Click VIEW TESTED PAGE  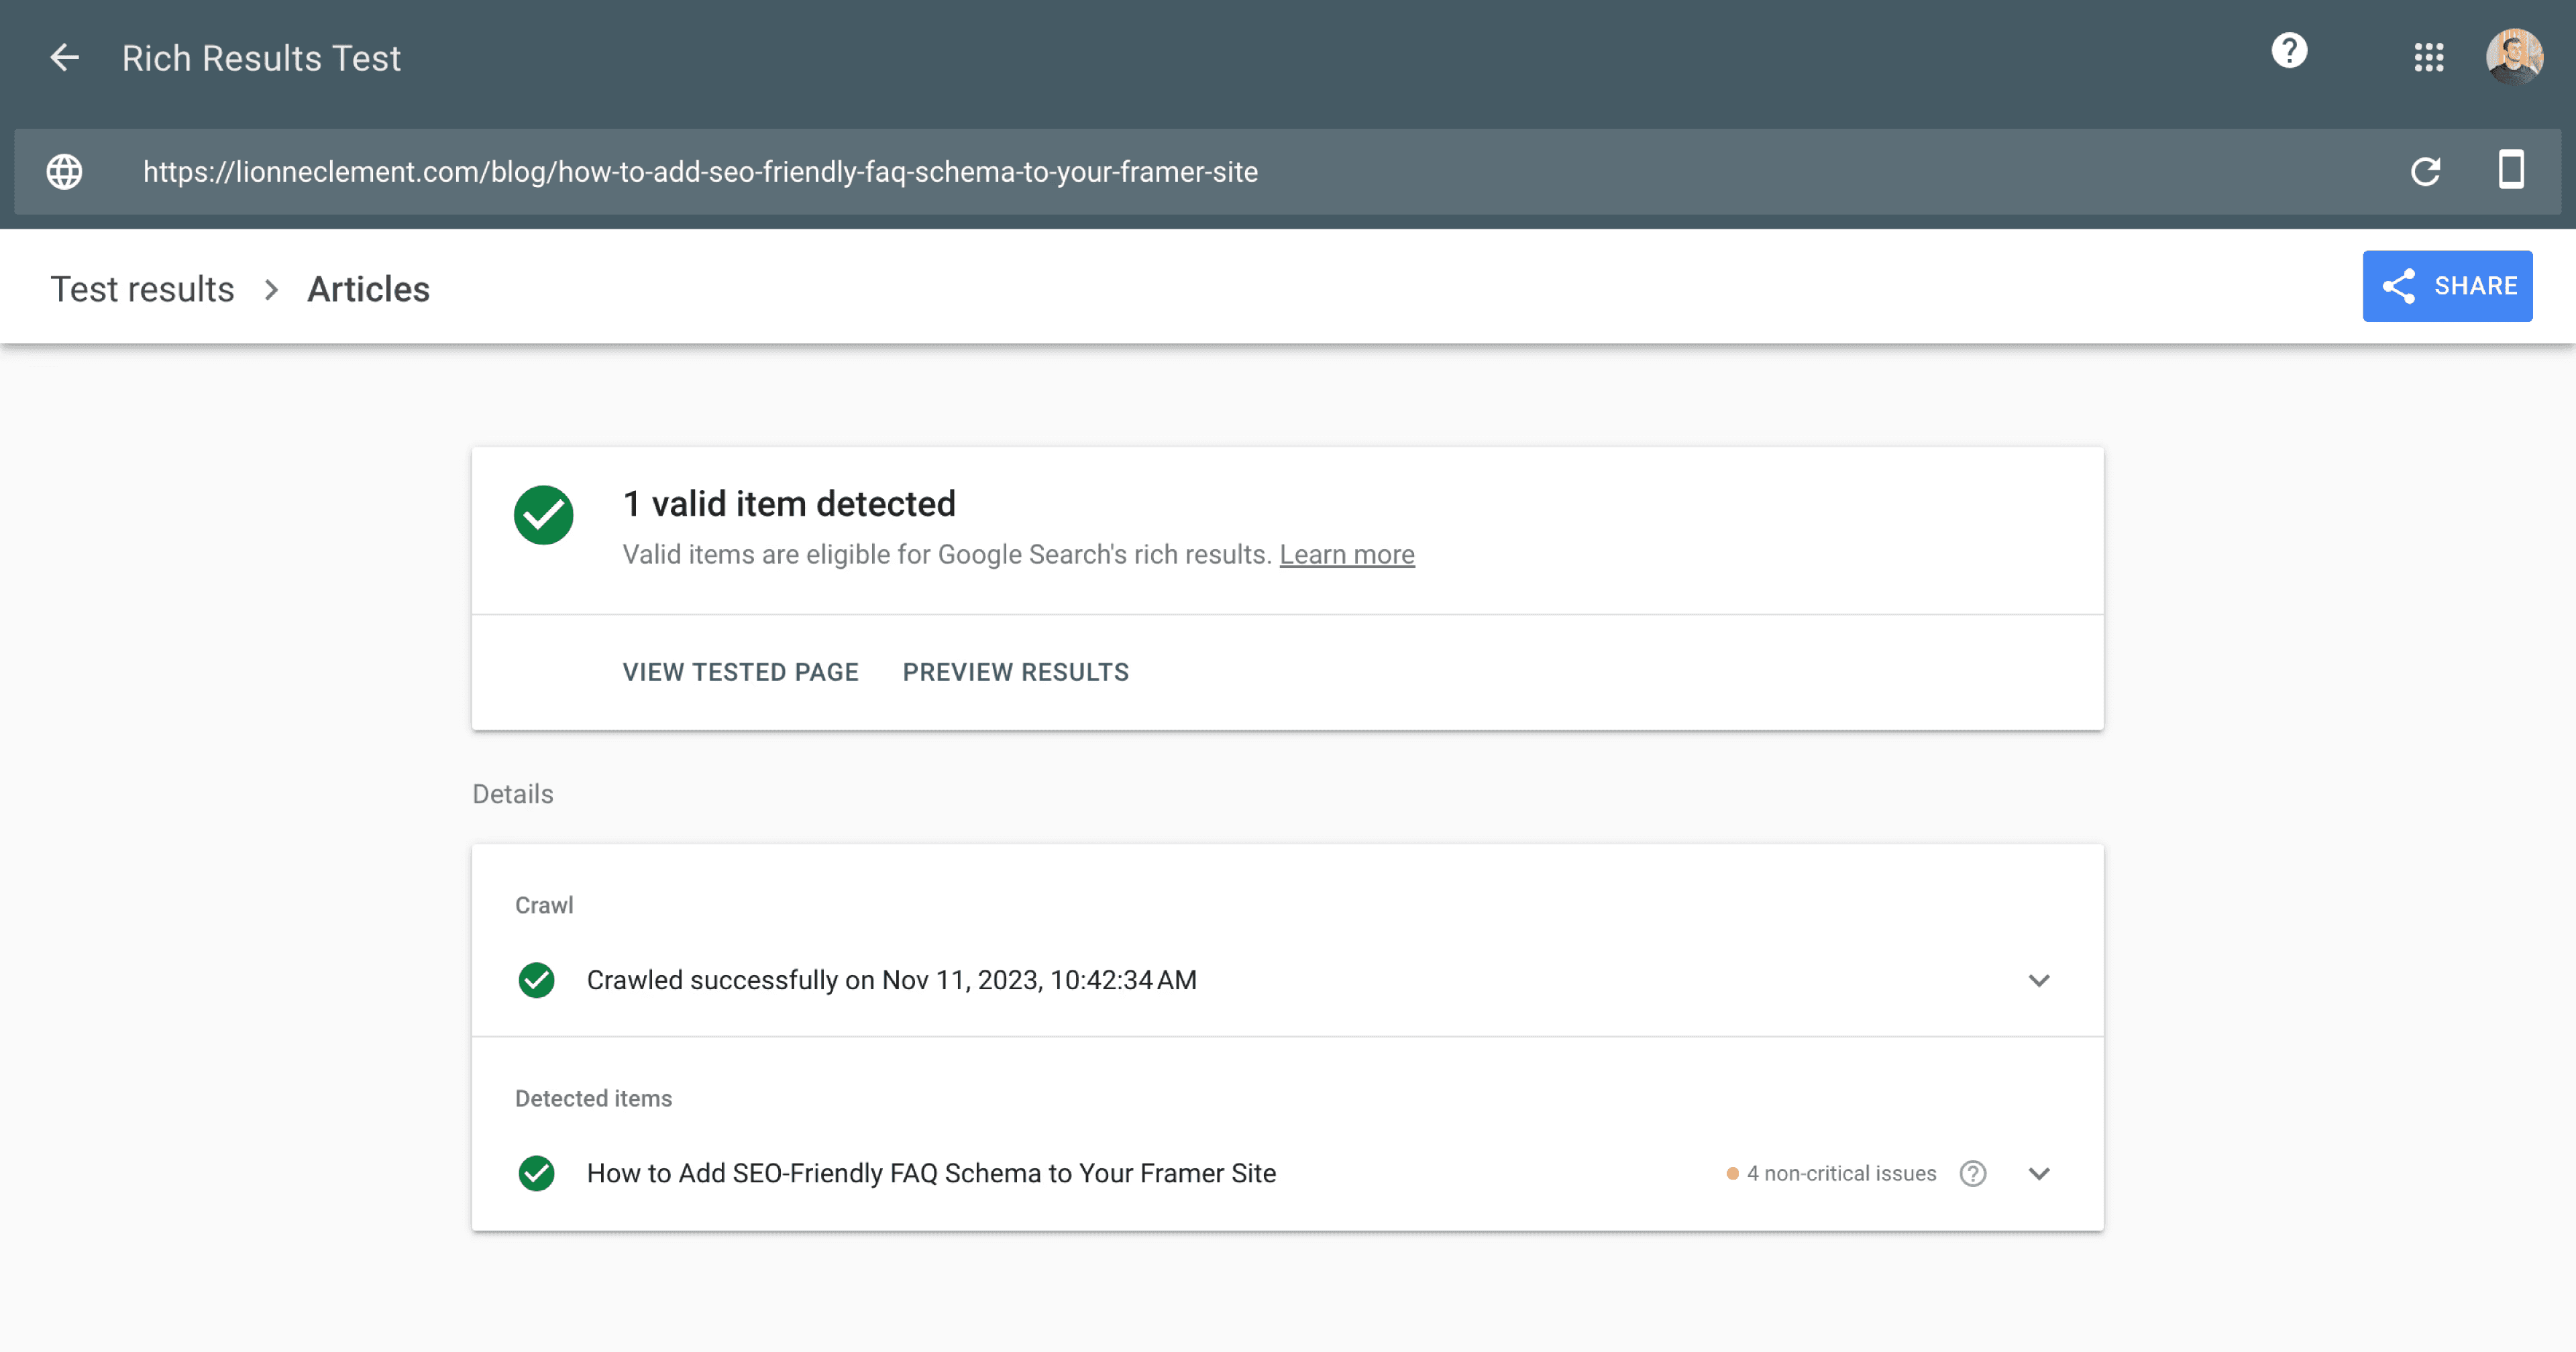coord(740,671)
